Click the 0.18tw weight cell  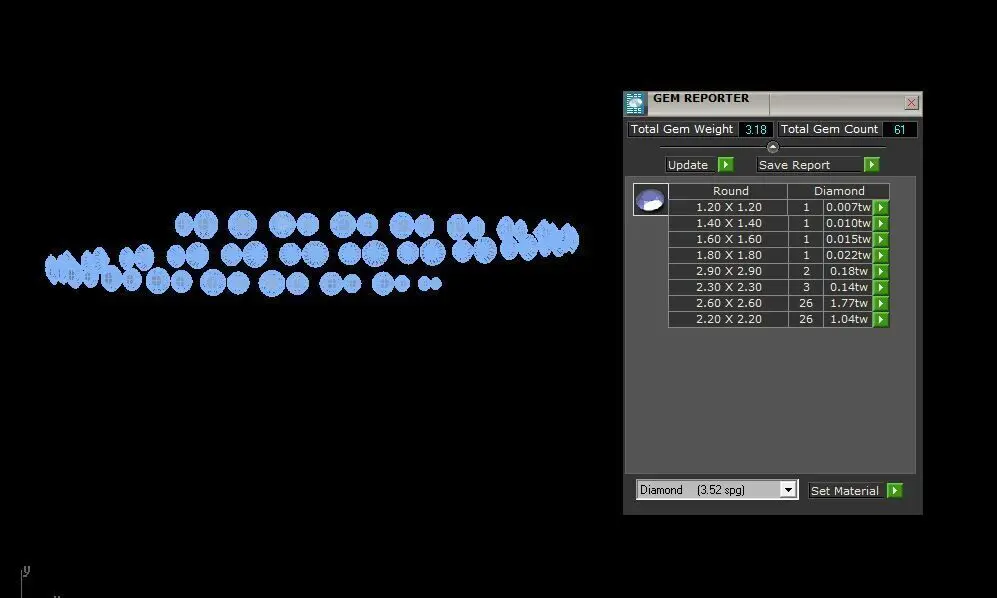848,271
